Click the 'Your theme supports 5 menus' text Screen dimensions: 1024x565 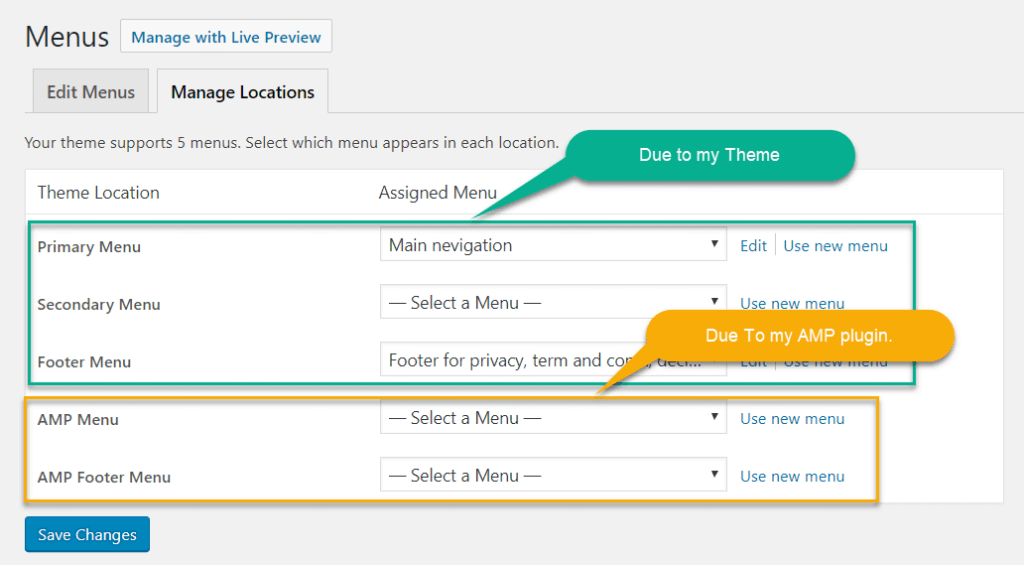[291, 142]
